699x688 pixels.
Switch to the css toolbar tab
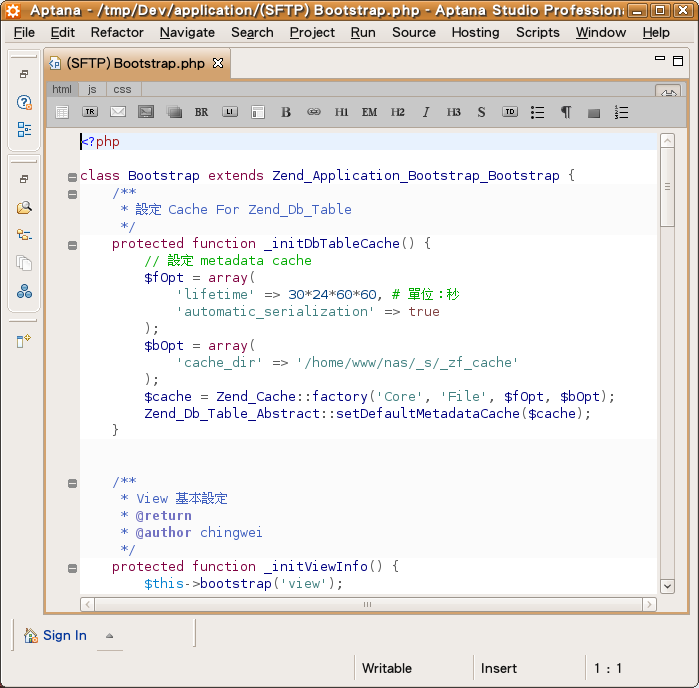click(122, 89)
